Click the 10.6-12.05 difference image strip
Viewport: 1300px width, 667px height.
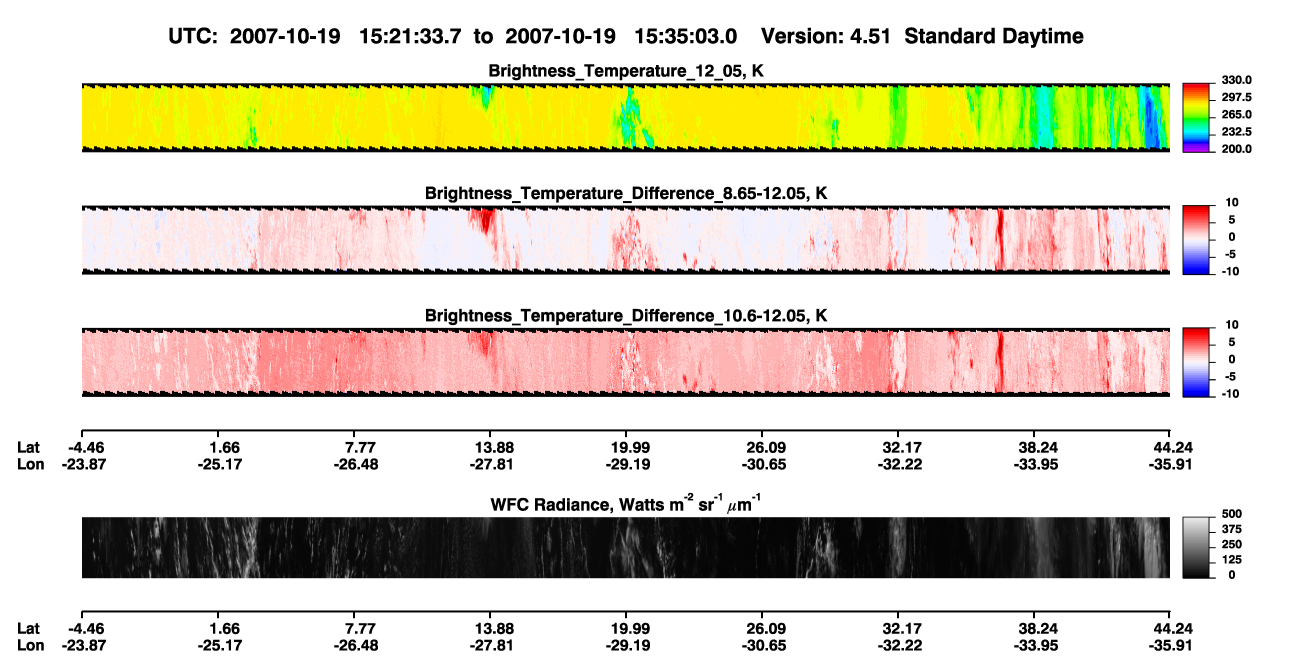click(626, 362)
